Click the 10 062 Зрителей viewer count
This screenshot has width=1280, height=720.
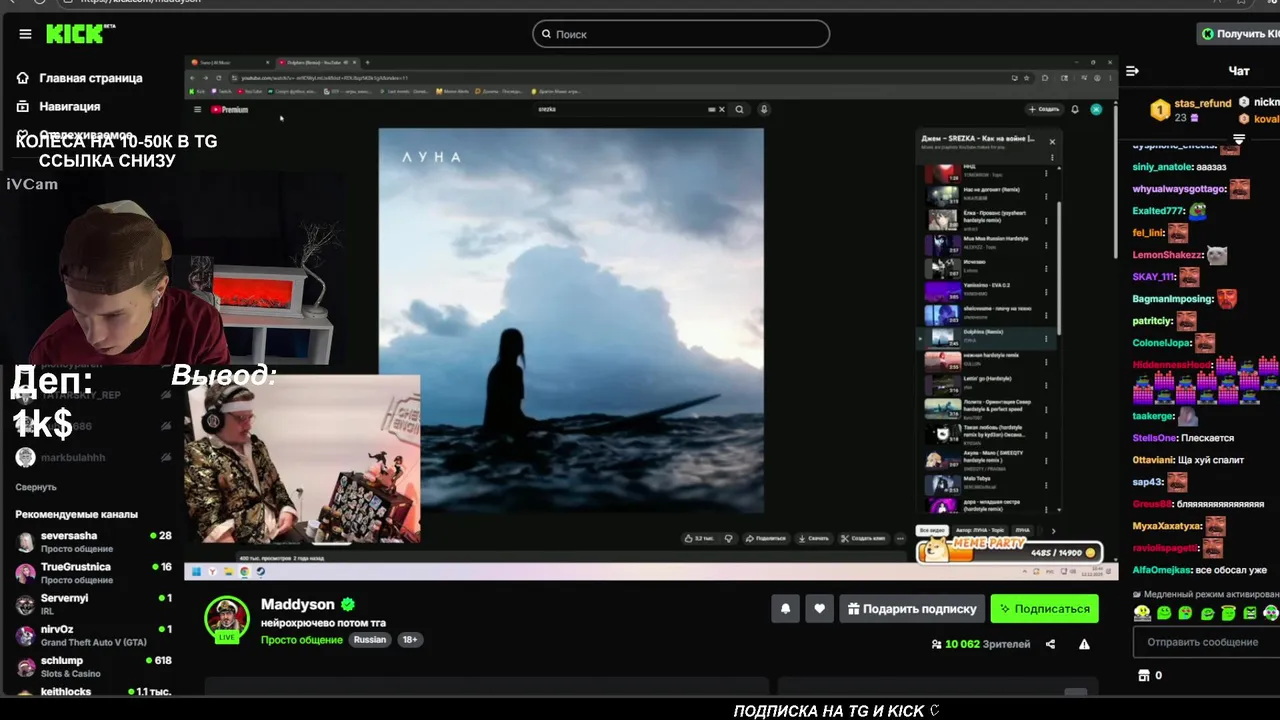pos(980,644)
